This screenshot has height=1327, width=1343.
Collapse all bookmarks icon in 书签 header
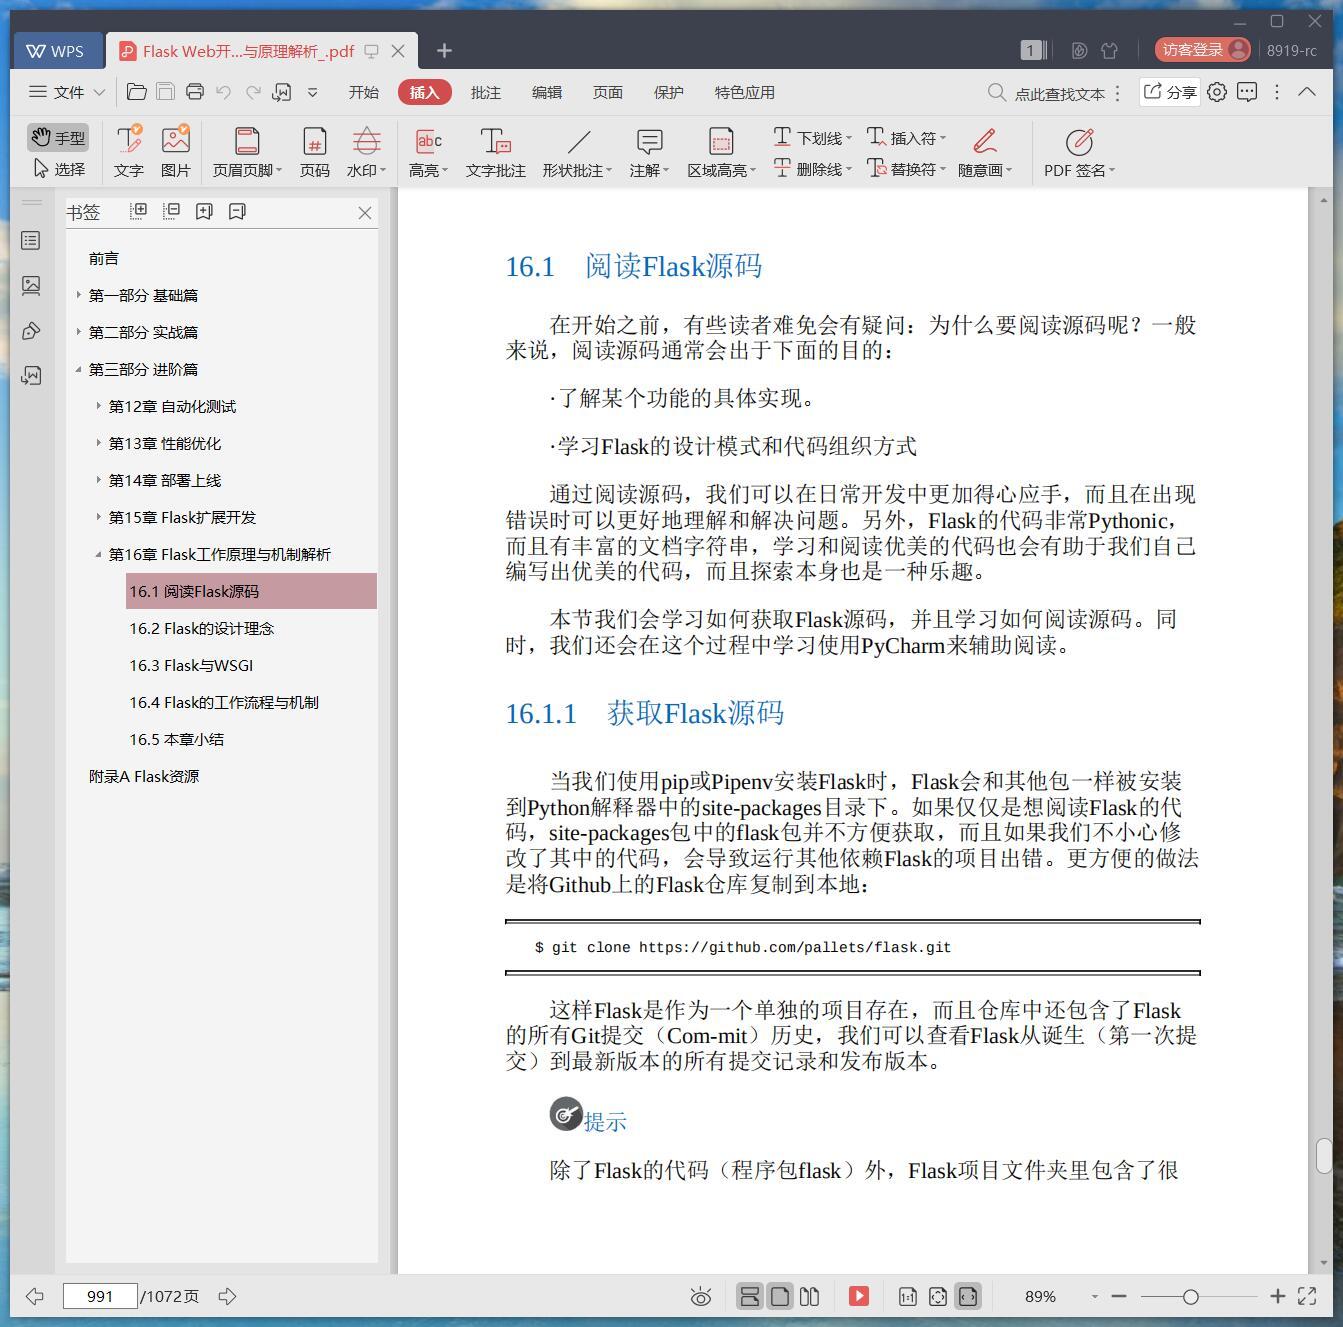pos(172,211)
